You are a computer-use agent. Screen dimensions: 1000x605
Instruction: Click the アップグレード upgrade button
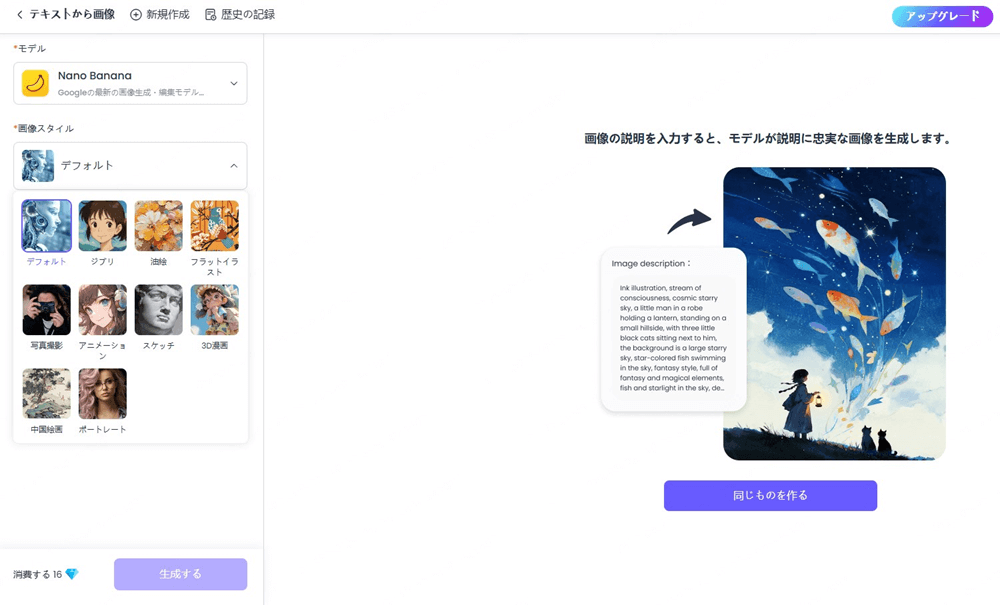point(942,16)
